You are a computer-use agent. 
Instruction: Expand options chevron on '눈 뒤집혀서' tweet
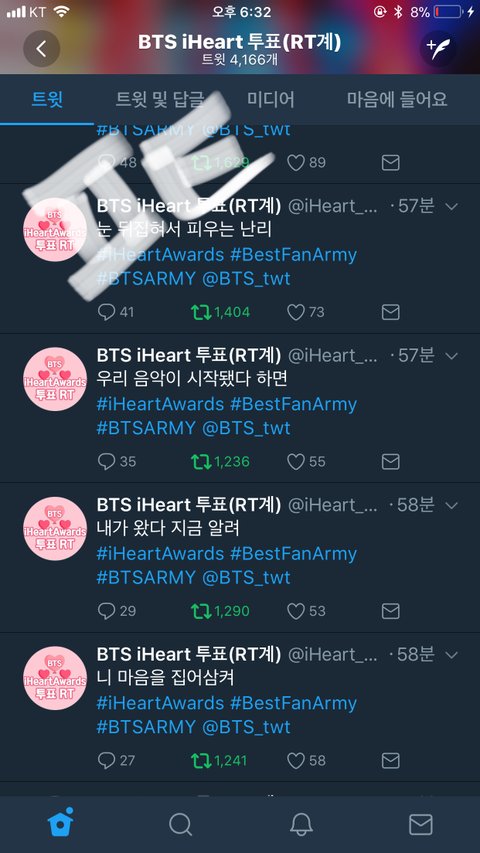[452, 206]
